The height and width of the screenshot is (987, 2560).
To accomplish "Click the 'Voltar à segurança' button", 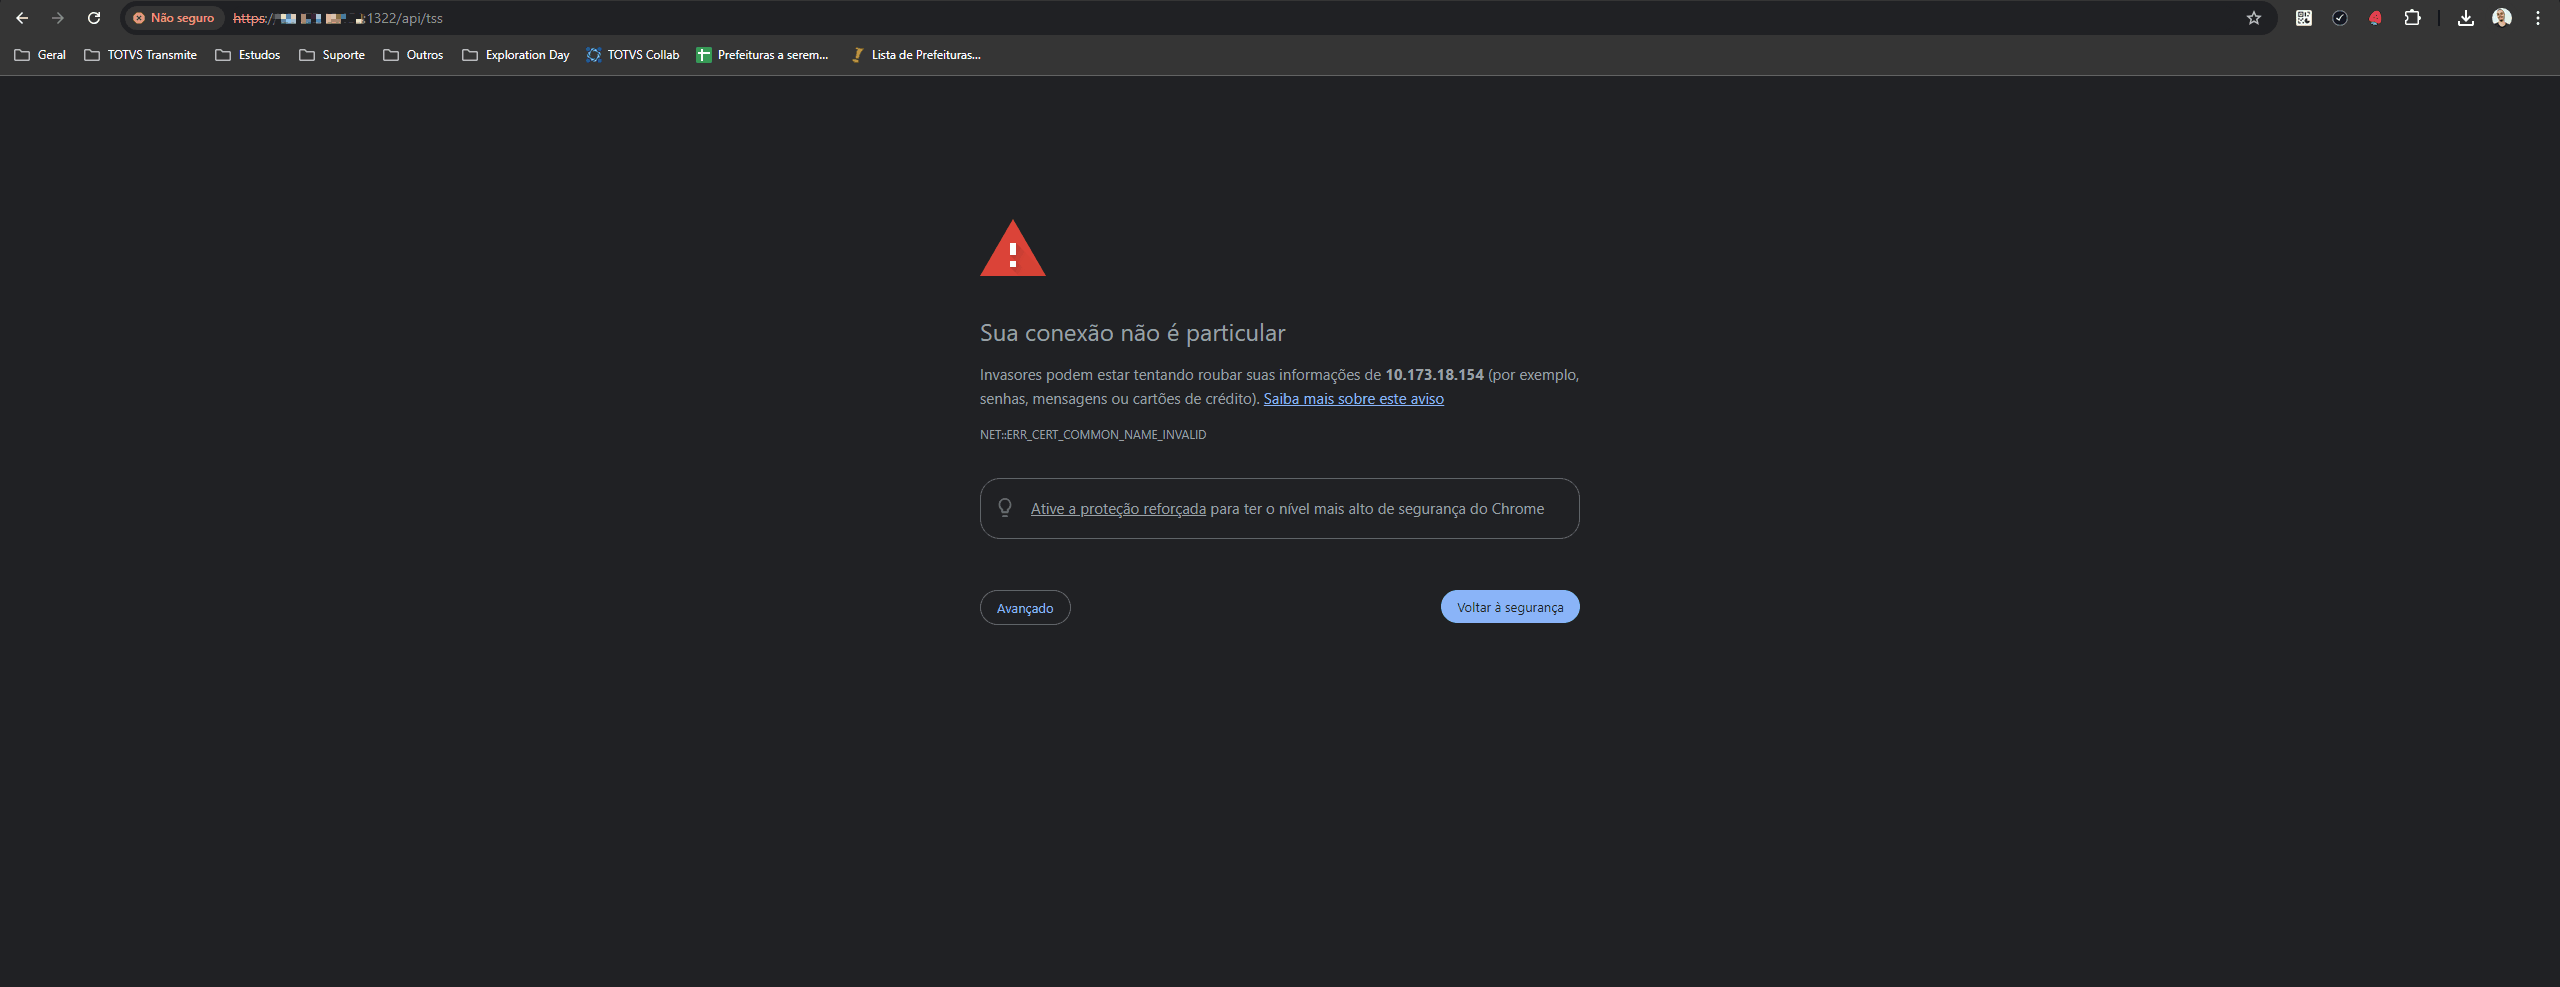I will coord(1510,607).
